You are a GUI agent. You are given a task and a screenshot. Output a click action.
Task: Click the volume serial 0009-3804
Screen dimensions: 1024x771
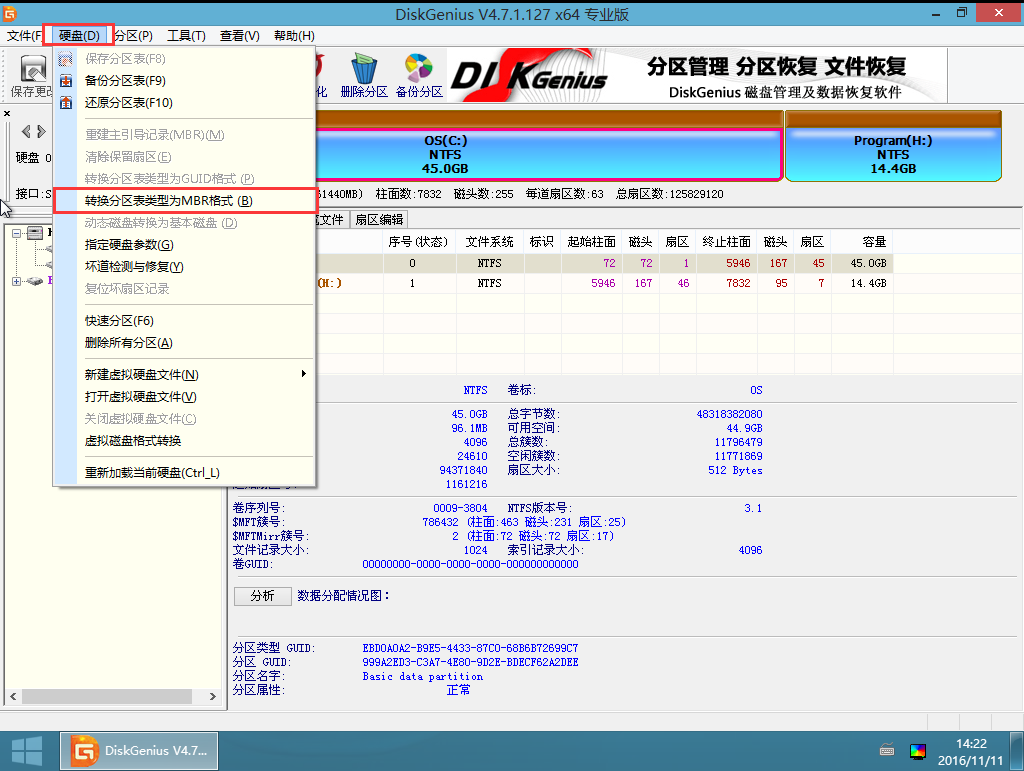coord(460,509)
